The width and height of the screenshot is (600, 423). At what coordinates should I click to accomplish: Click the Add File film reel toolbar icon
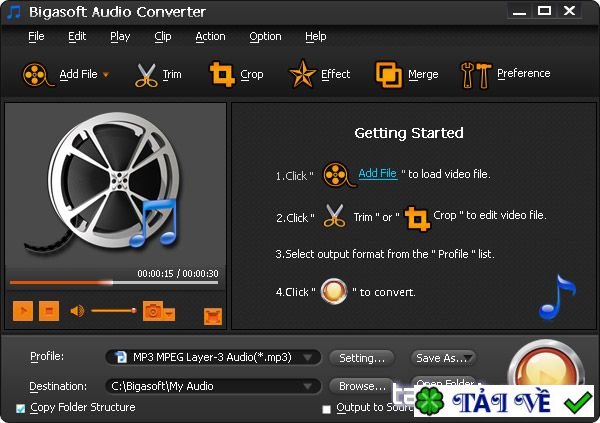pyautogui.click(x=37, y=74)
